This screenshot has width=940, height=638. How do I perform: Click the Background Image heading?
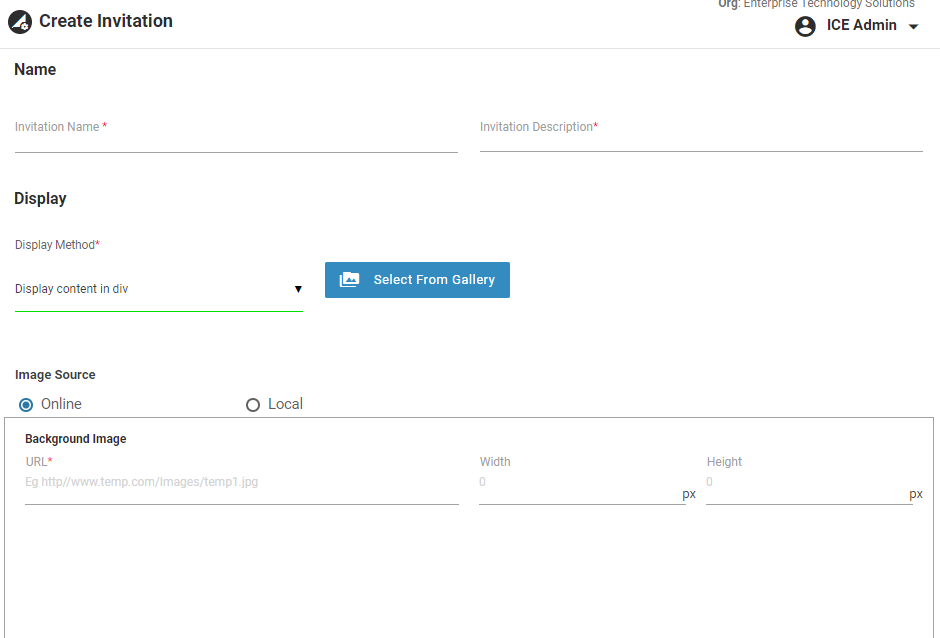(76, 439)
